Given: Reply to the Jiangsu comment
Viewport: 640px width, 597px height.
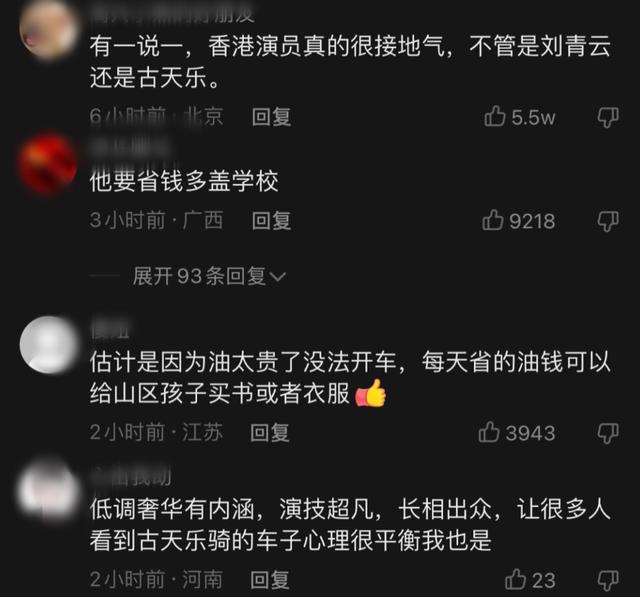Looking at the screenshot, I should tap(270, 433).
